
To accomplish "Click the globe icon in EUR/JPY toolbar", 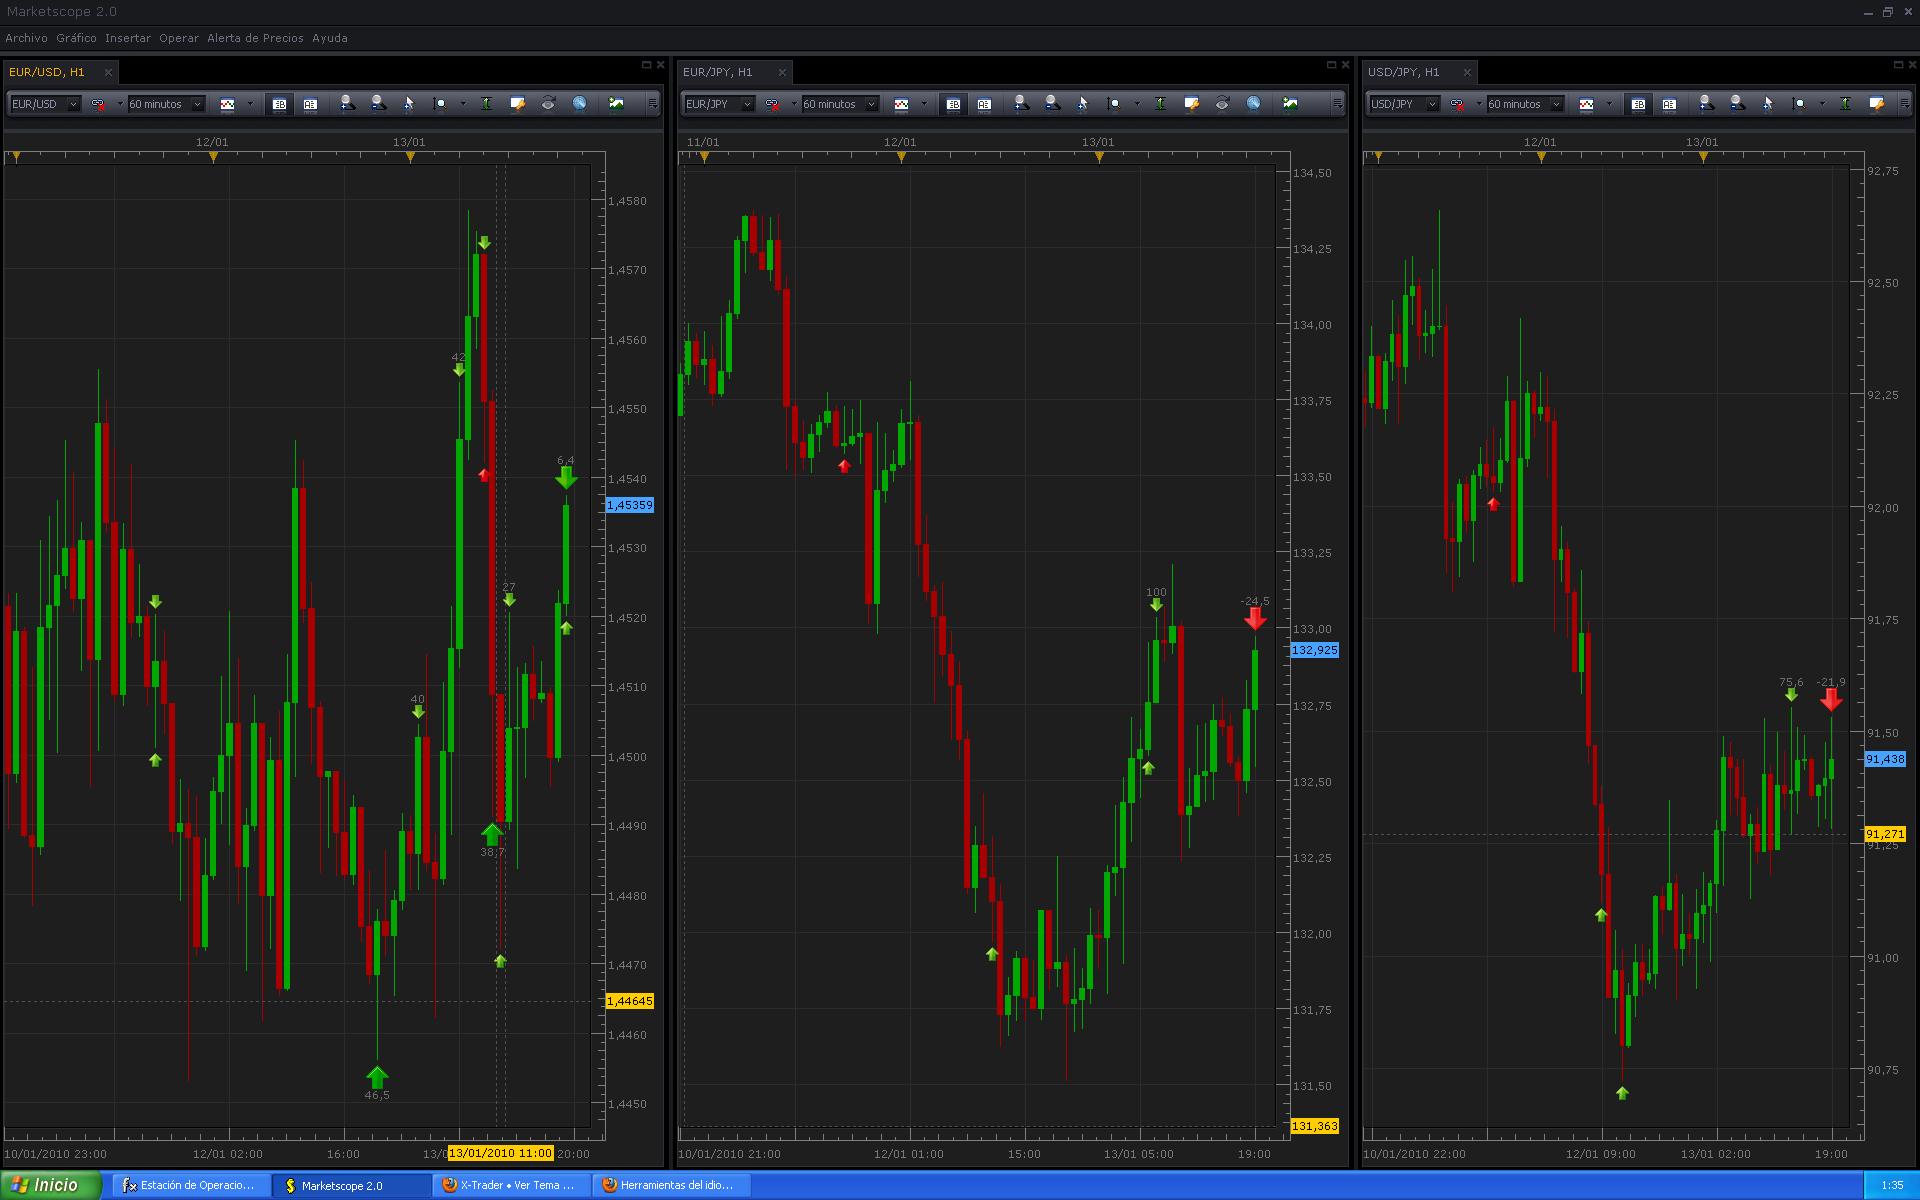I will coord(1253,104).
